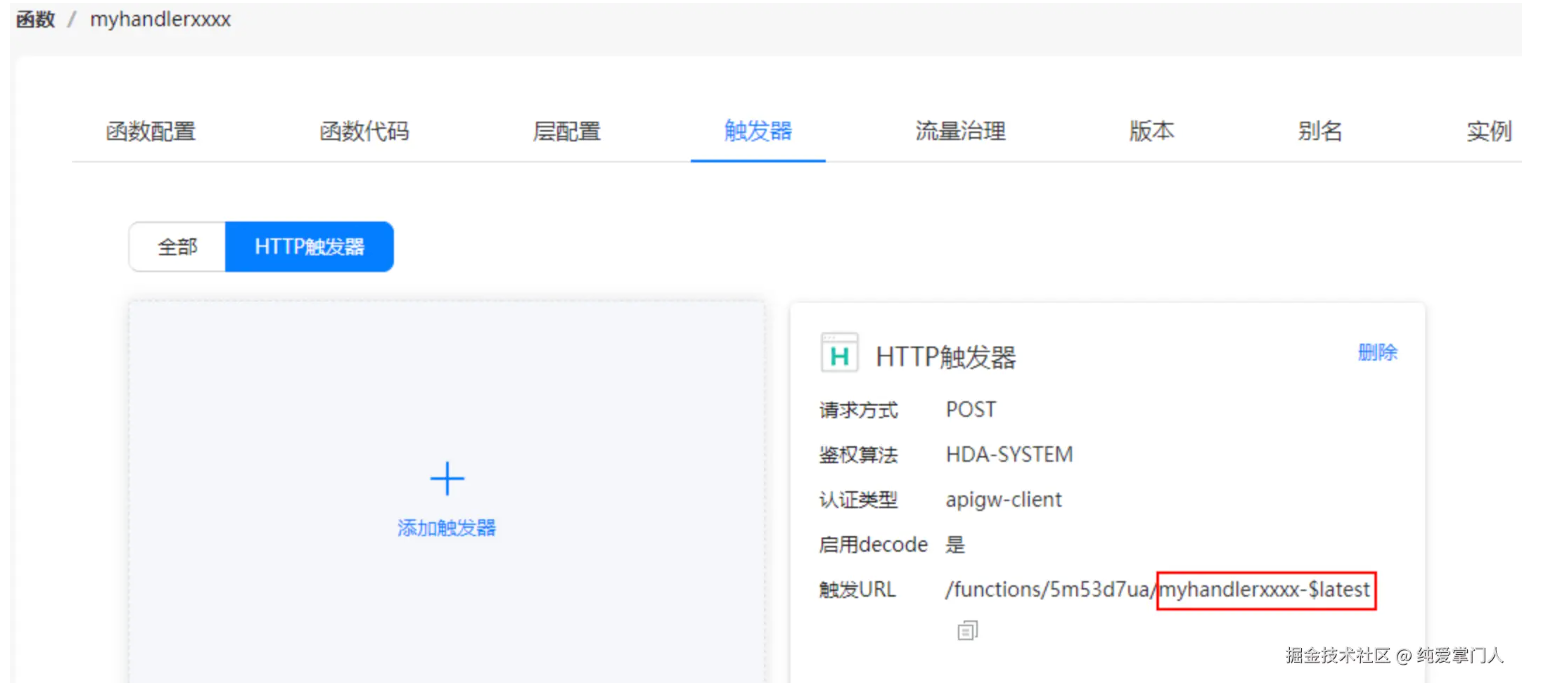Click the 函数 breadcrumb link
Screen dimensions: 1556x700
(x=35, y=19)
